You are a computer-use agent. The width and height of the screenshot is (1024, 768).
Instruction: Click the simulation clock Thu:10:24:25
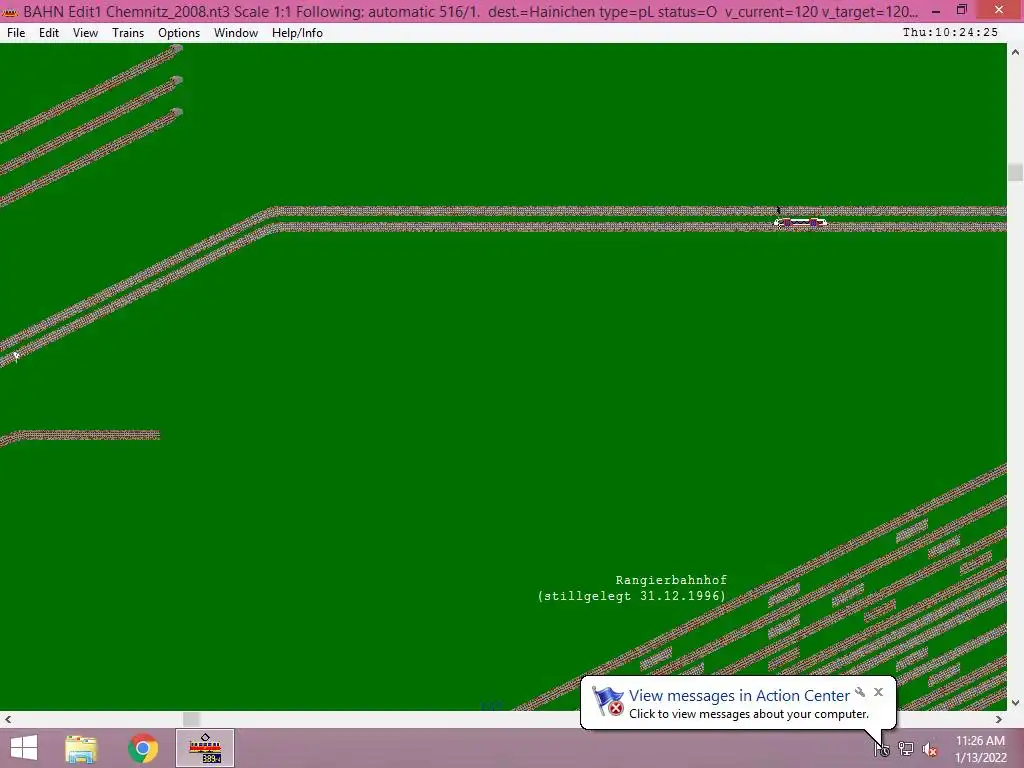click(950, 32)
